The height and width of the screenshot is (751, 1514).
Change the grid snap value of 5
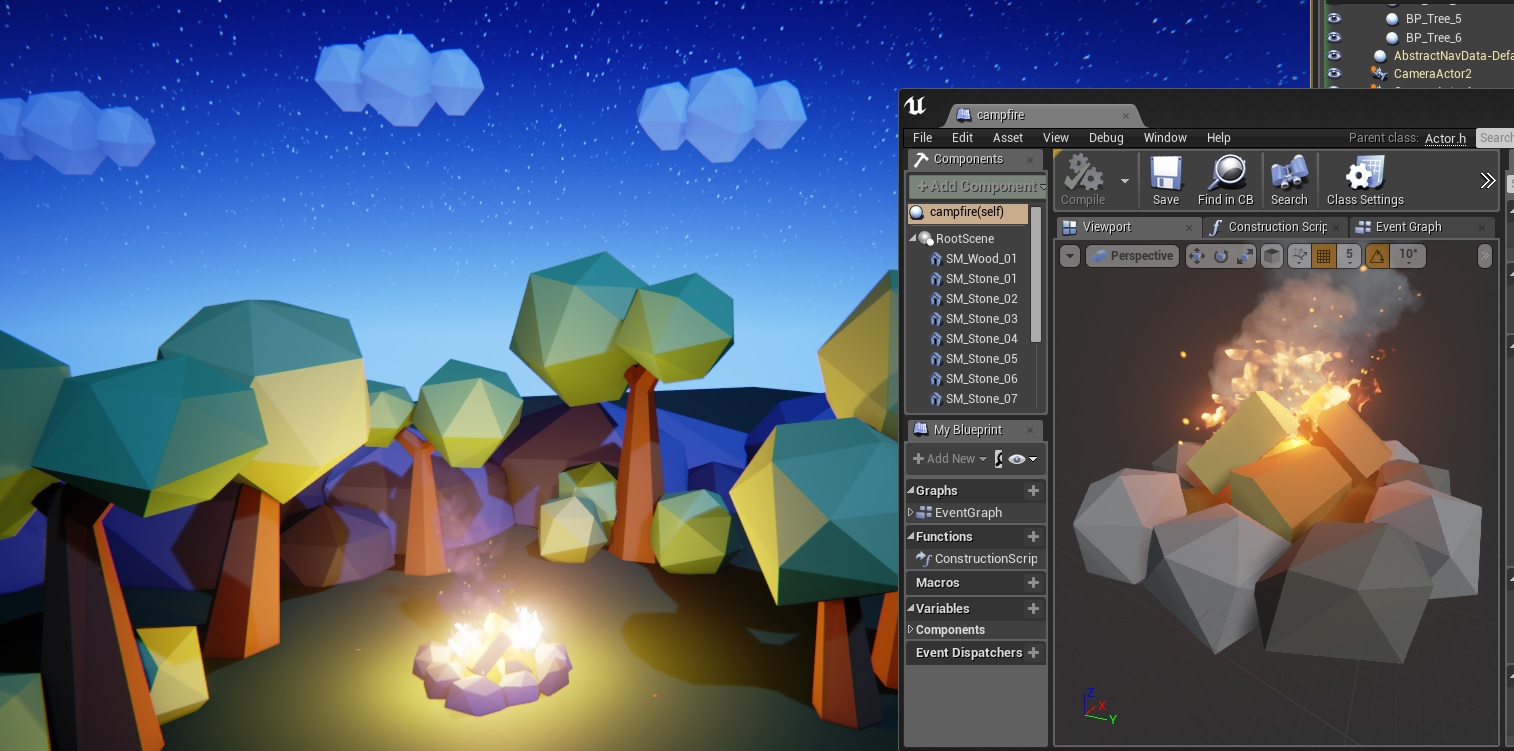1349,256
